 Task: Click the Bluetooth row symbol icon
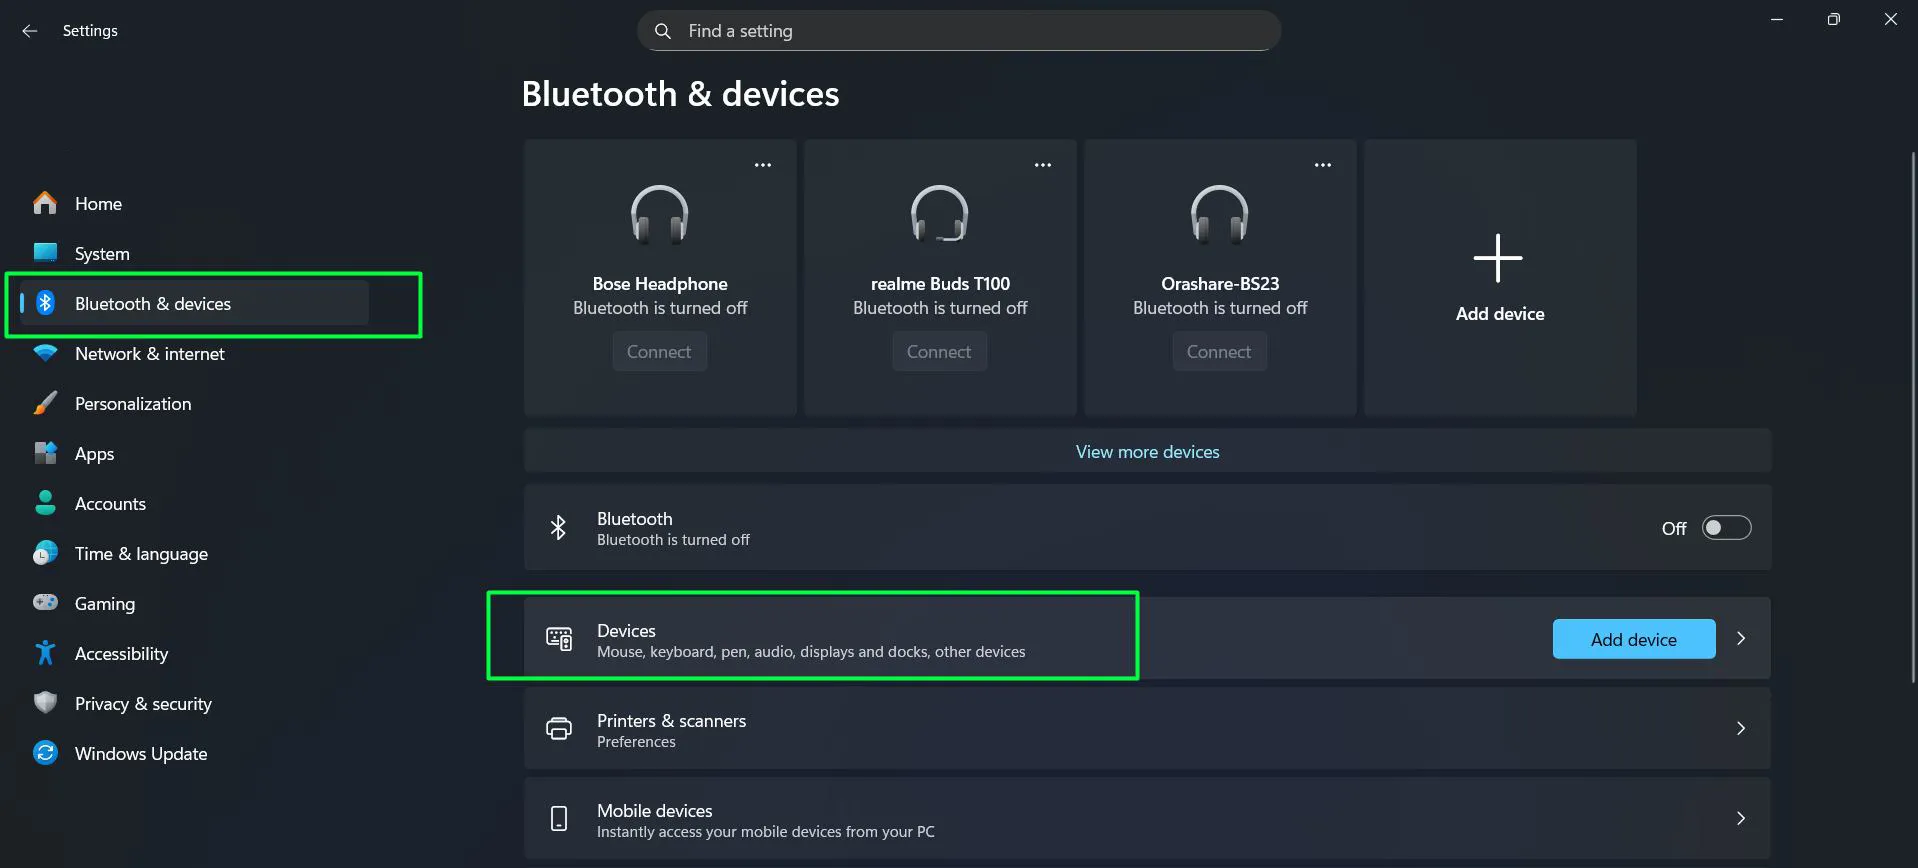[x=558, y=527]
